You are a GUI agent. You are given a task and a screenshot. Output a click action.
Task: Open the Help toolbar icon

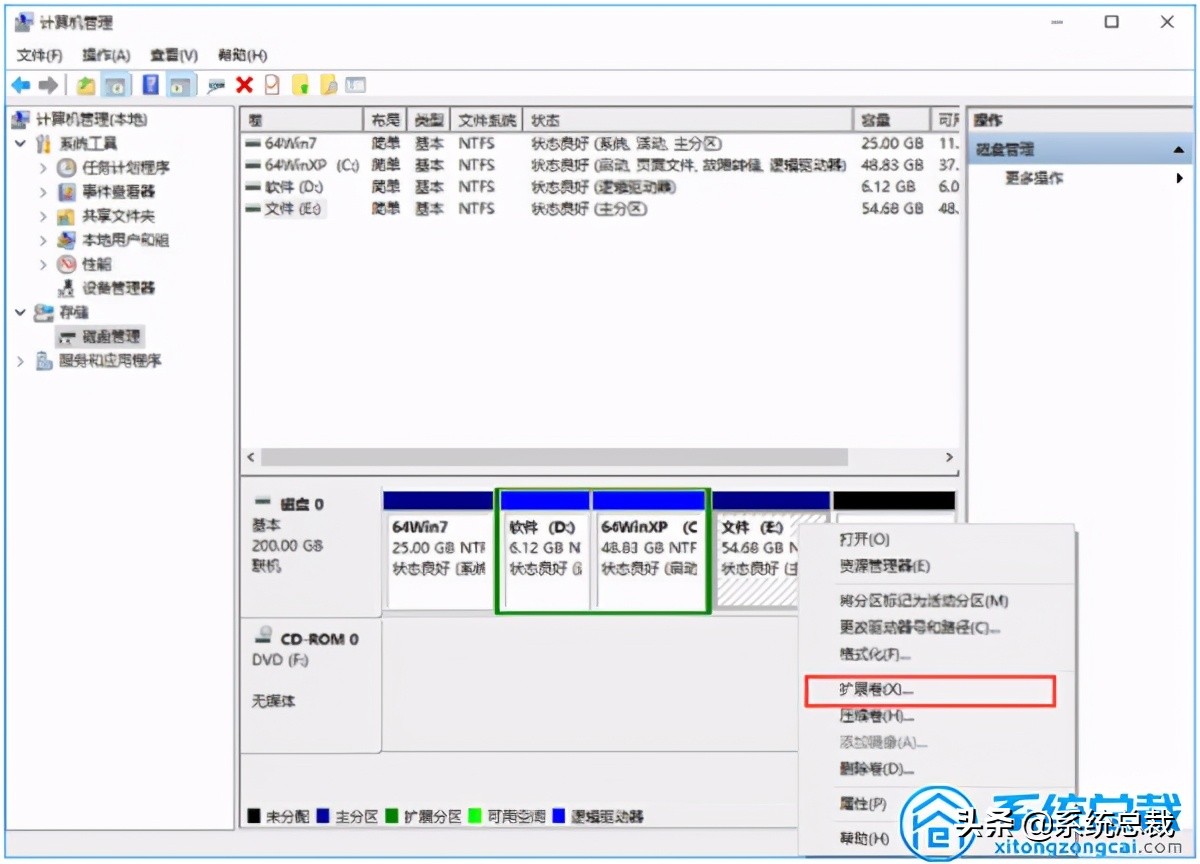point(152,84)
